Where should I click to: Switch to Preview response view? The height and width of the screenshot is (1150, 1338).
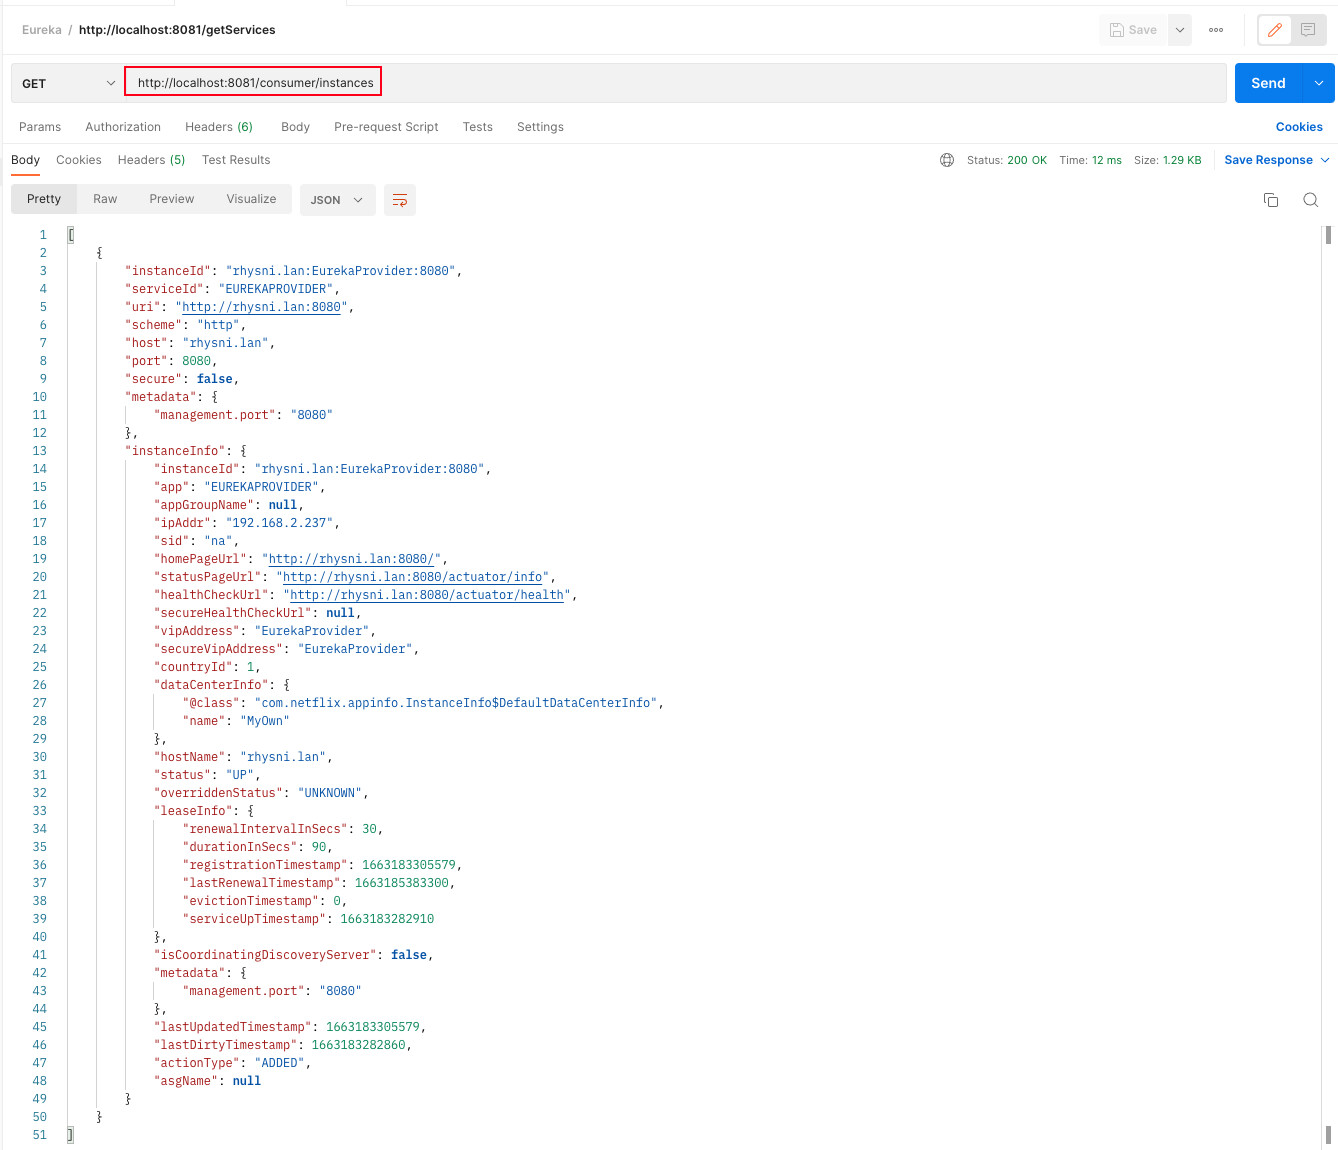pos(172,199)
